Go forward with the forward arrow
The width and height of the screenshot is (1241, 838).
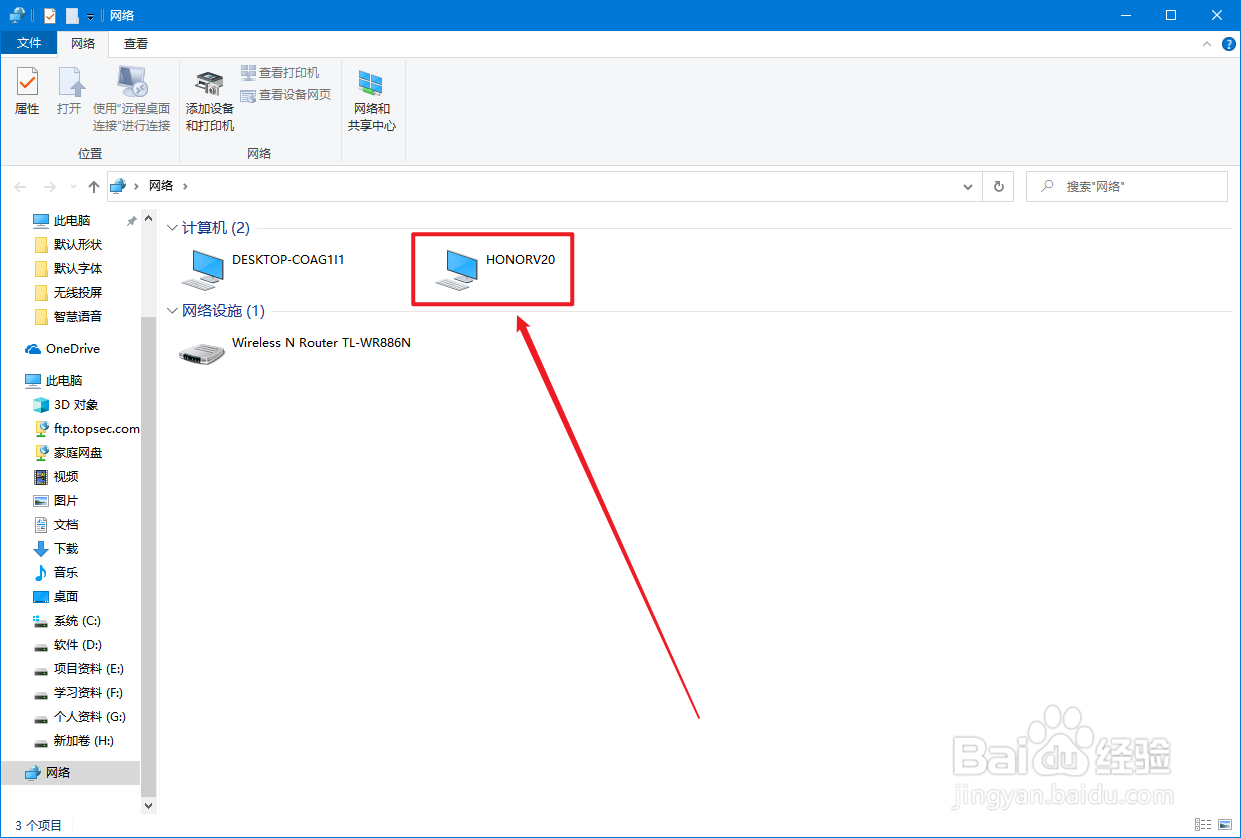[x=50, y=186]
